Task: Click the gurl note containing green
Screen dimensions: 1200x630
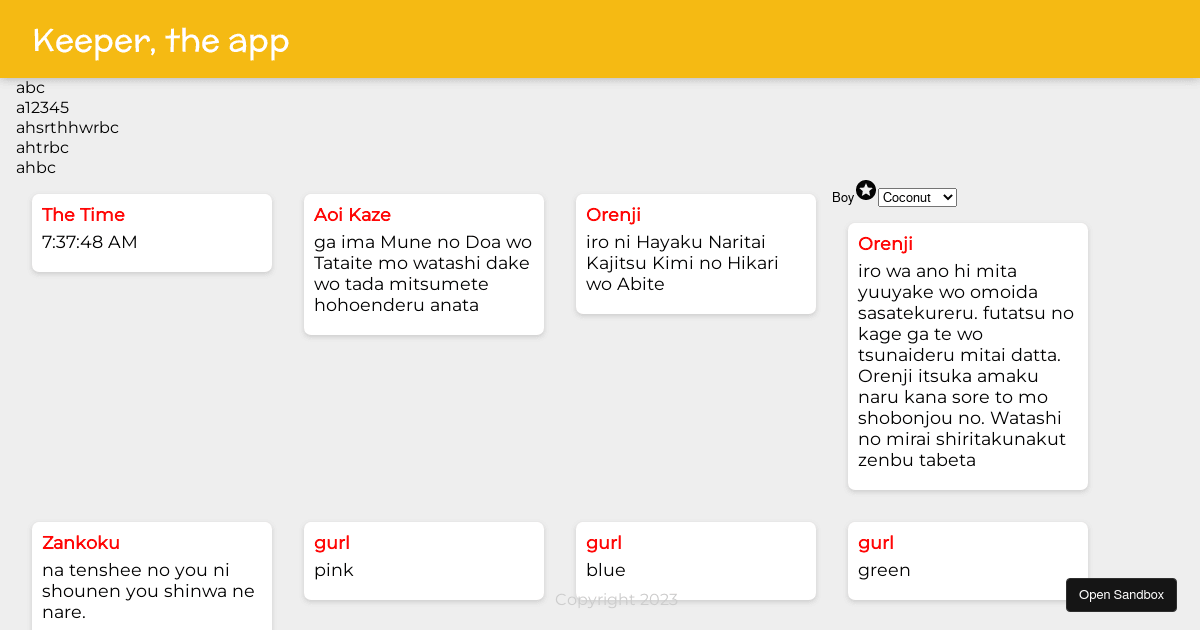Action: pyautogui.click(x=967, y=560)
